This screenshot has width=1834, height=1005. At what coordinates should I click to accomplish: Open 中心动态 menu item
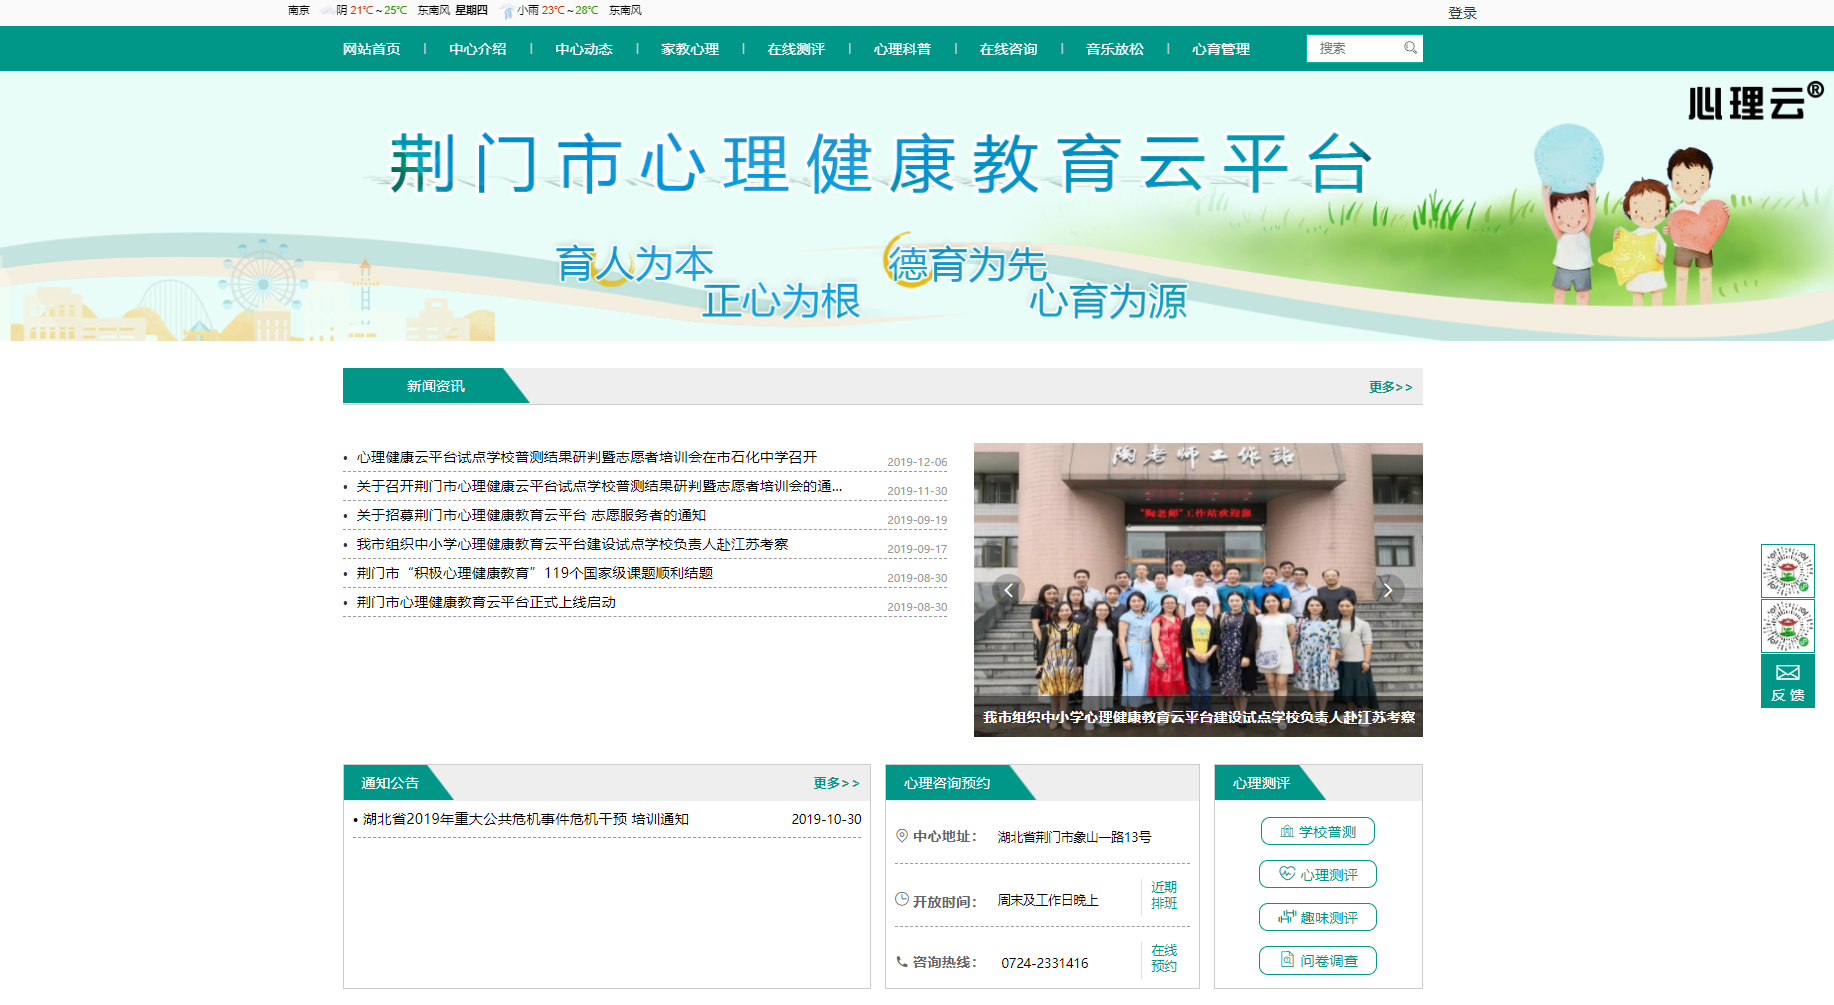pyautogui.click(x=583, y=49)
